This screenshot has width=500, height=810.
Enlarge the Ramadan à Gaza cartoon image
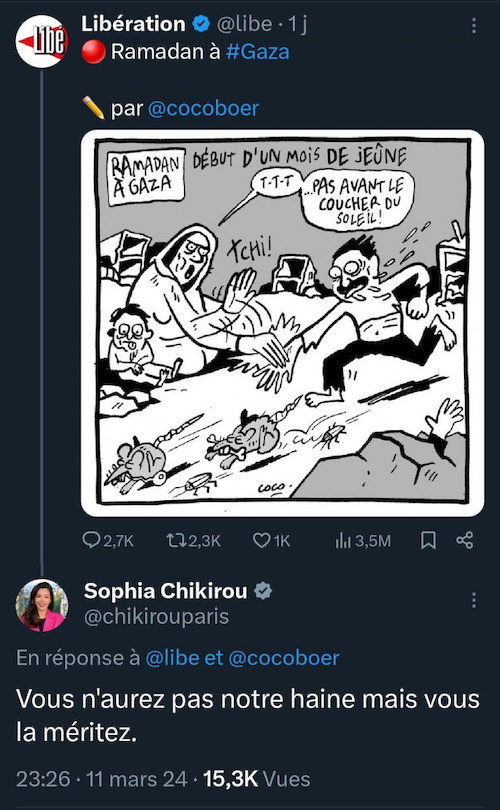click(283, 323)
